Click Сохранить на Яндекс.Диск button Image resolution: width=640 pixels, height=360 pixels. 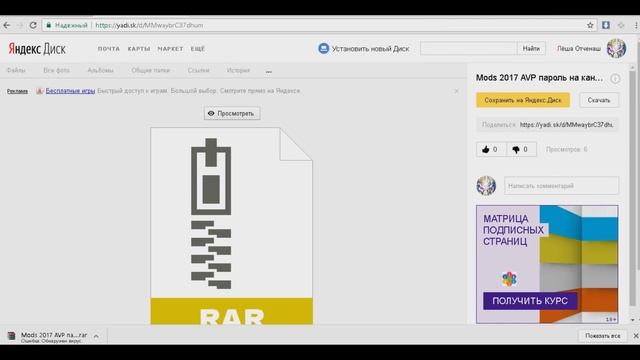click(x=523, y=100)
